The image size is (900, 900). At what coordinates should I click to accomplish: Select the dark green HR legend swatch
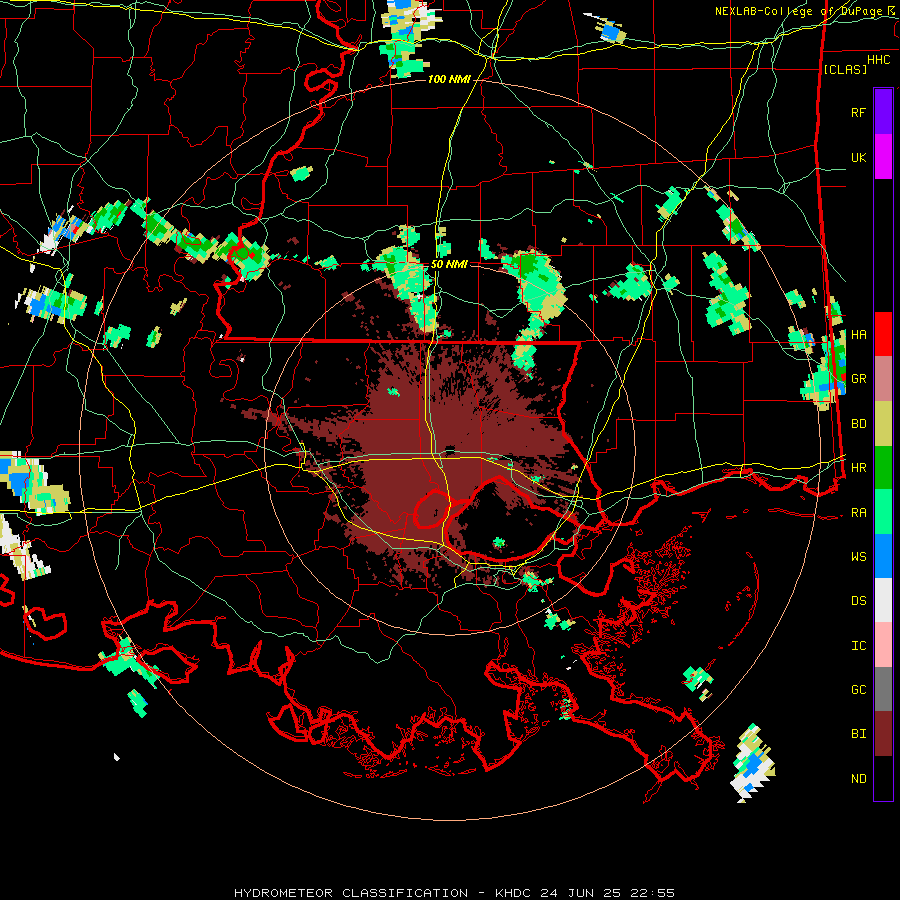pos(883,468)
